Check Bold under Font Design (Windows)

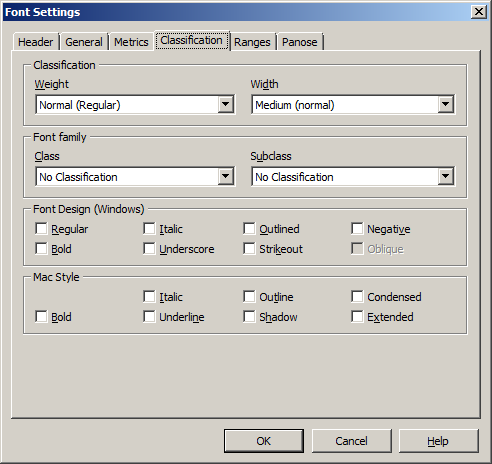click(41, 249)
